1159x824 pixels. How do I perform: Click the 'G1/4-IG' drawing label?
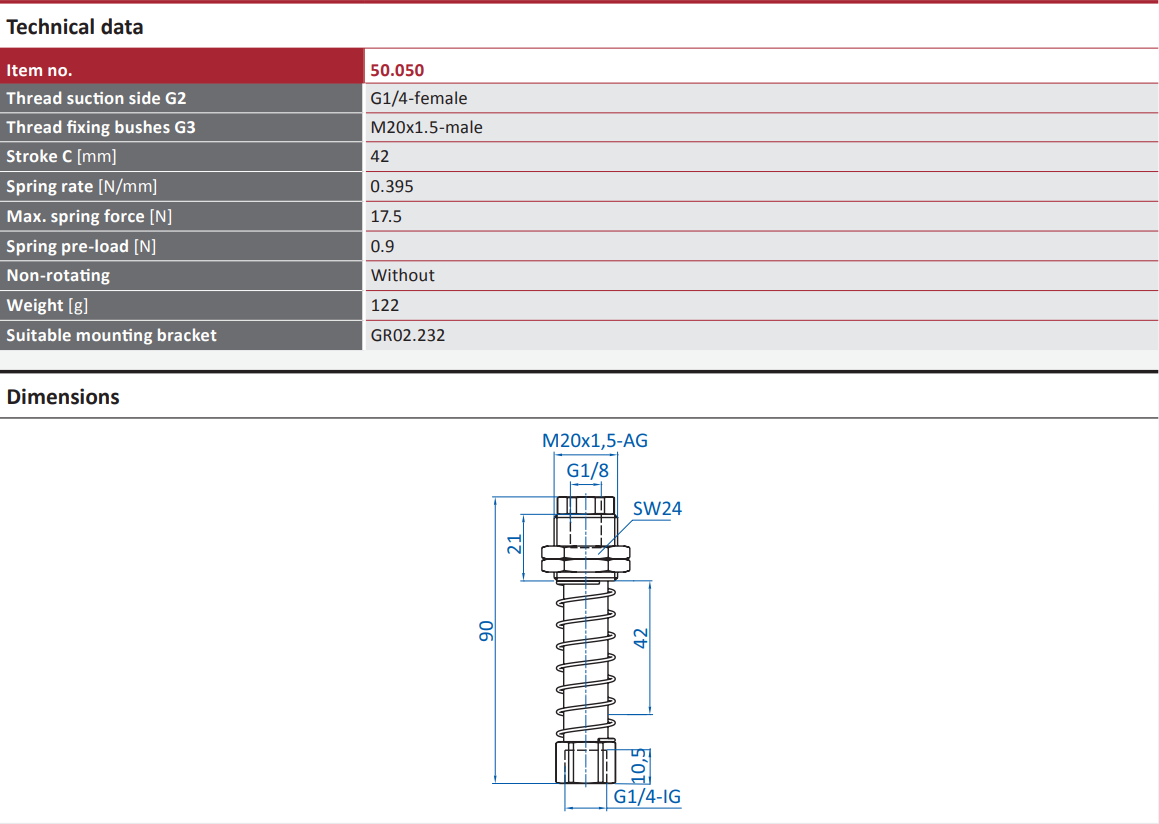647,797
